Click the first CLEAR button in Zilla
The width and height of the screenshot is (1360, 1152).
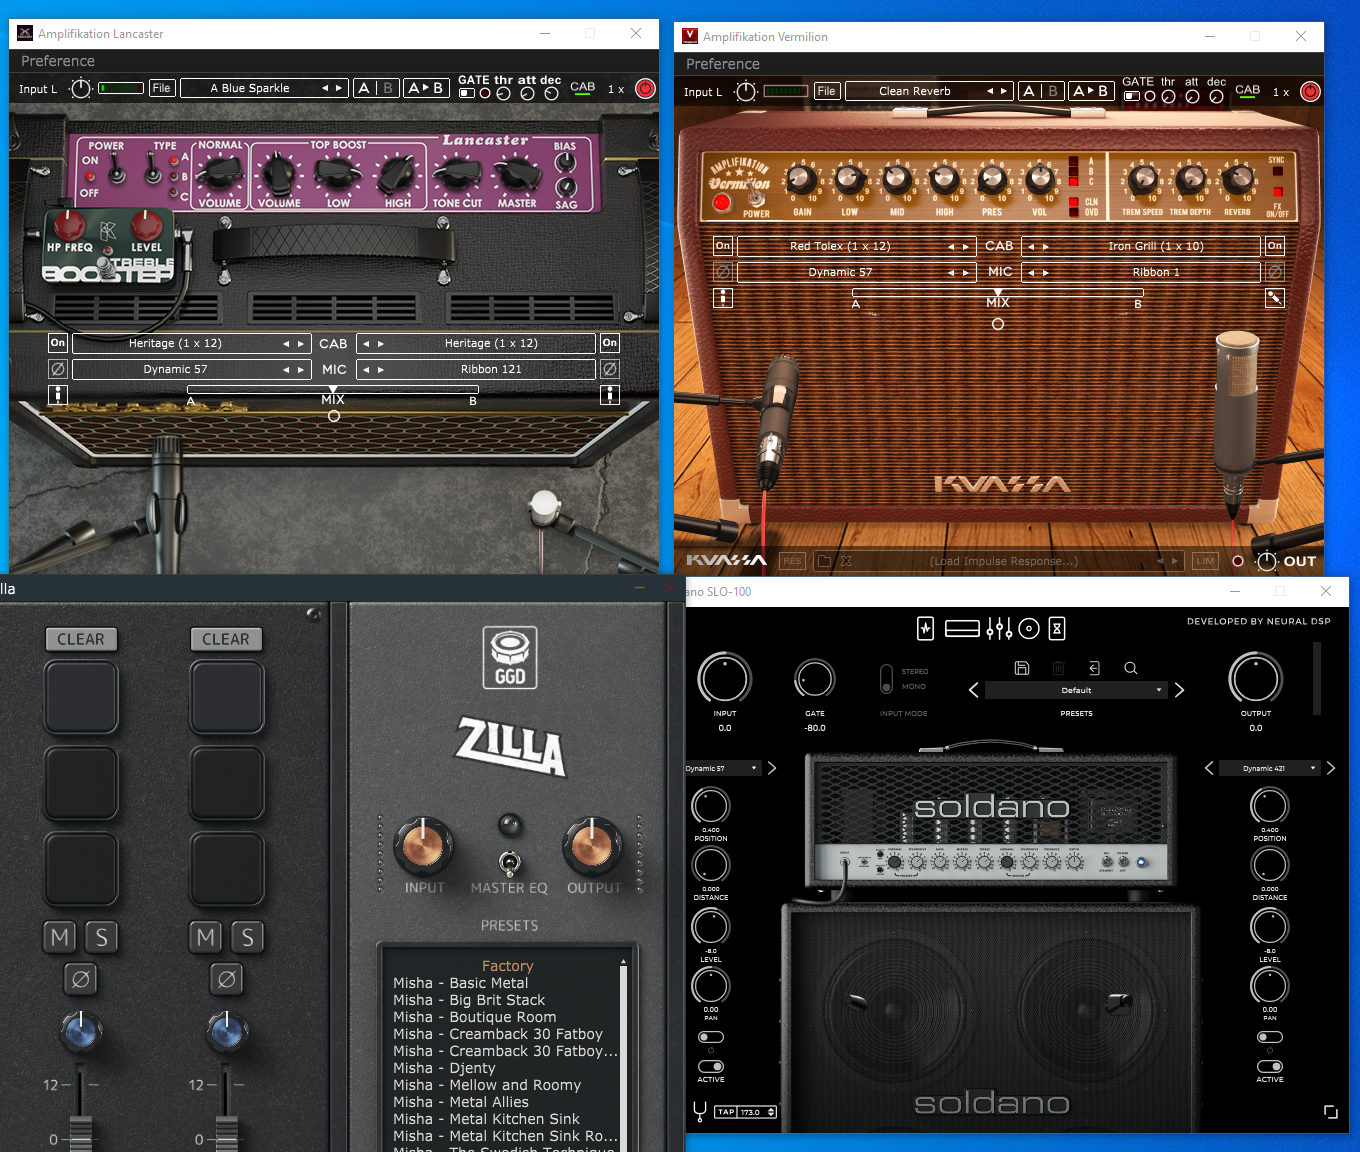tap(81, 639)
